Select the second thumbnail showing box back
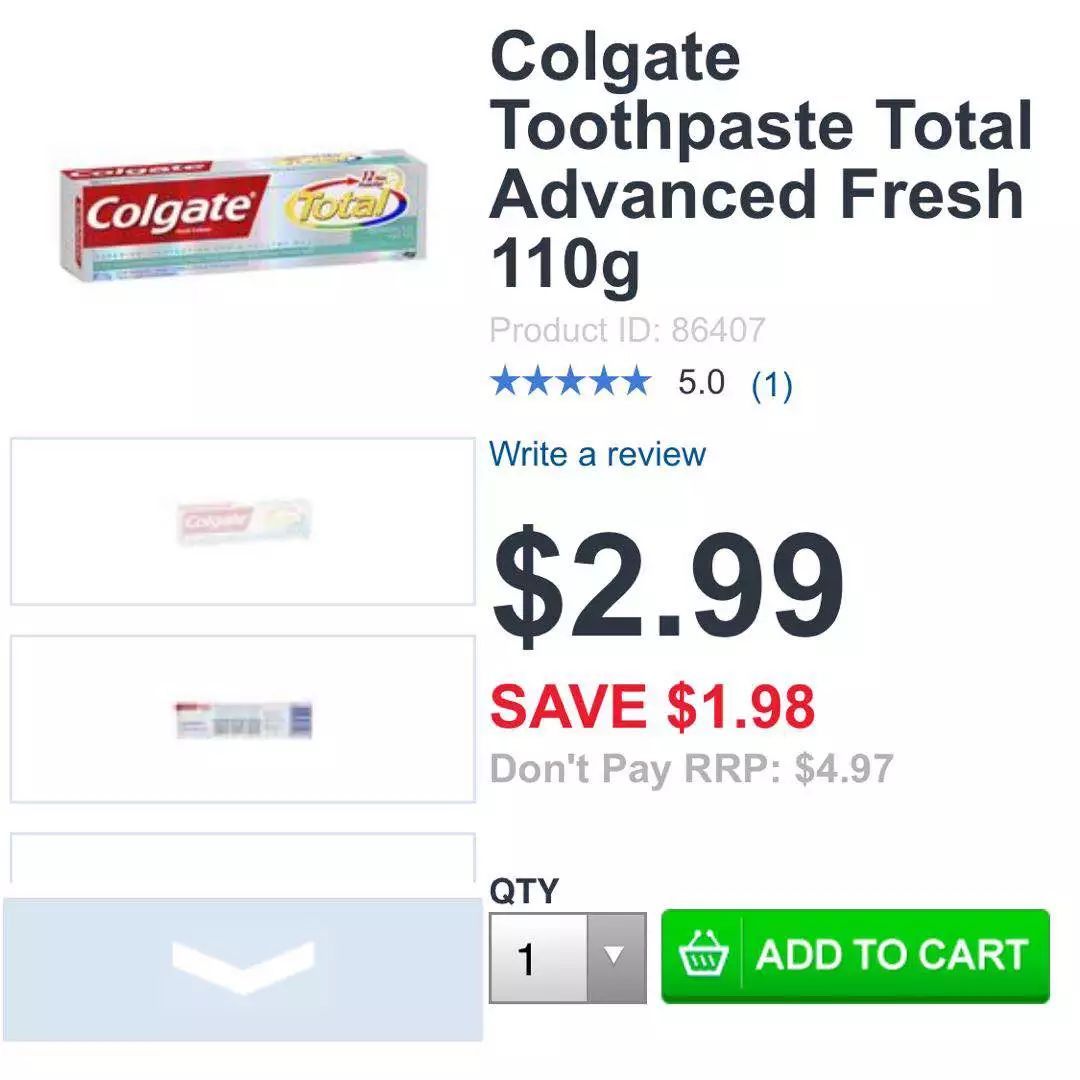This screenshot has width=1080, height=1080. [242, 719]
